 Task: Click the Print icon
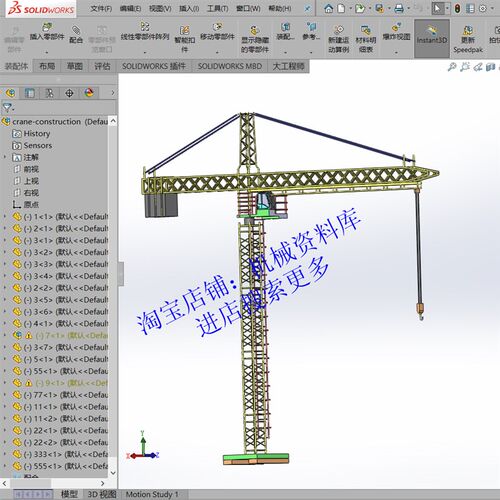399,9
